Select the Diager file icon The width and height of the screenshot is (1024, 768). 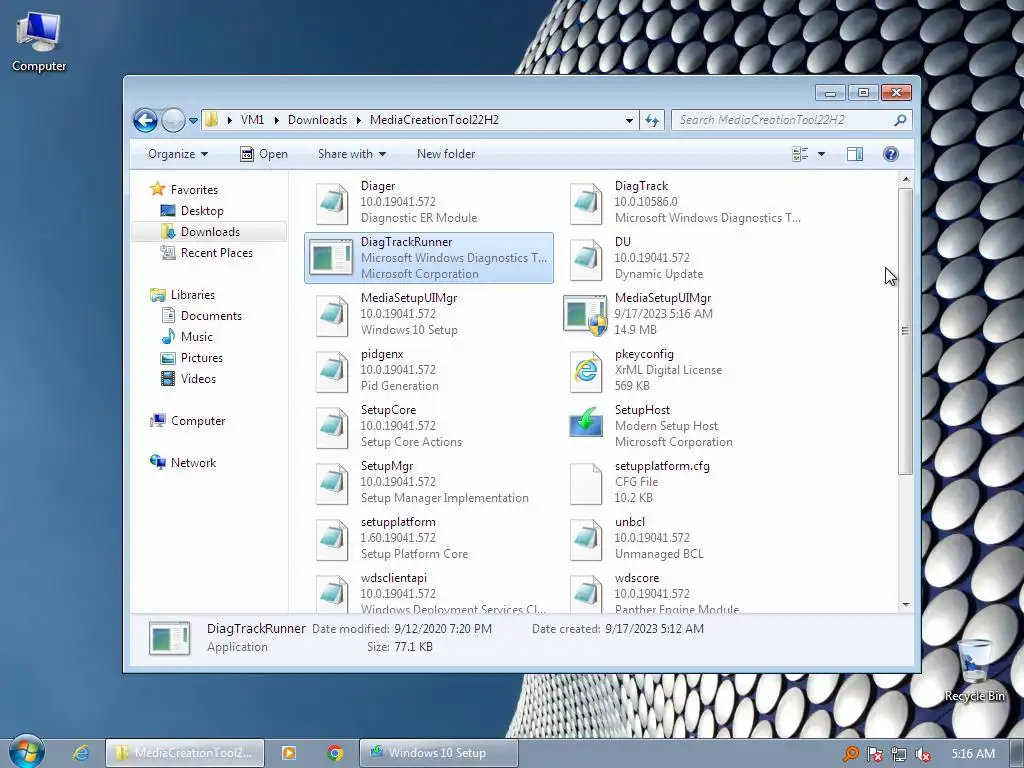coord(332,202)
